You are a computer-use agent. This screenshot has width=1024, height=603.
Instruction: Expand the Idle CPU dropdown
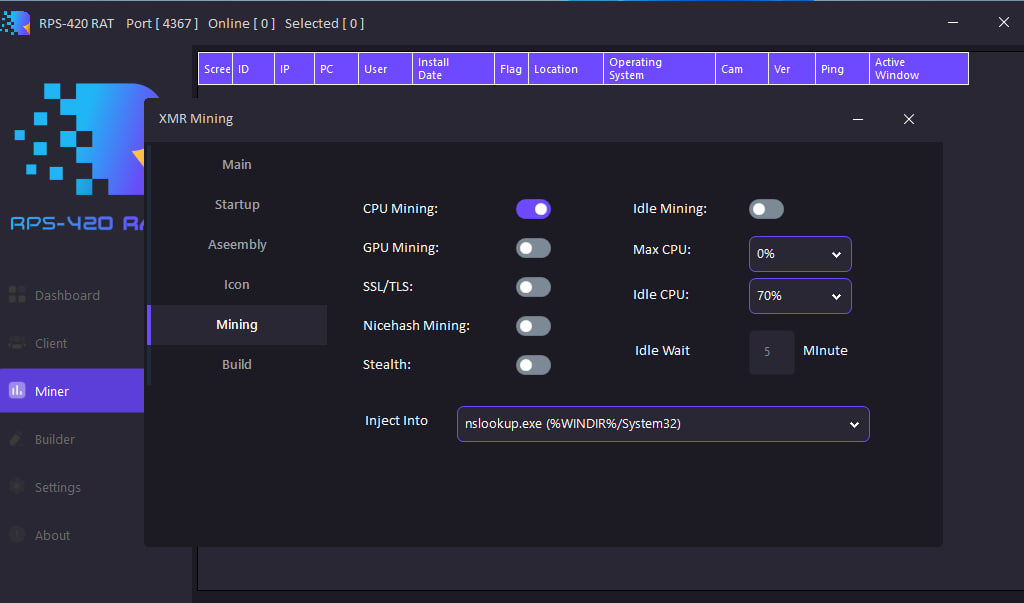point(800,296)
